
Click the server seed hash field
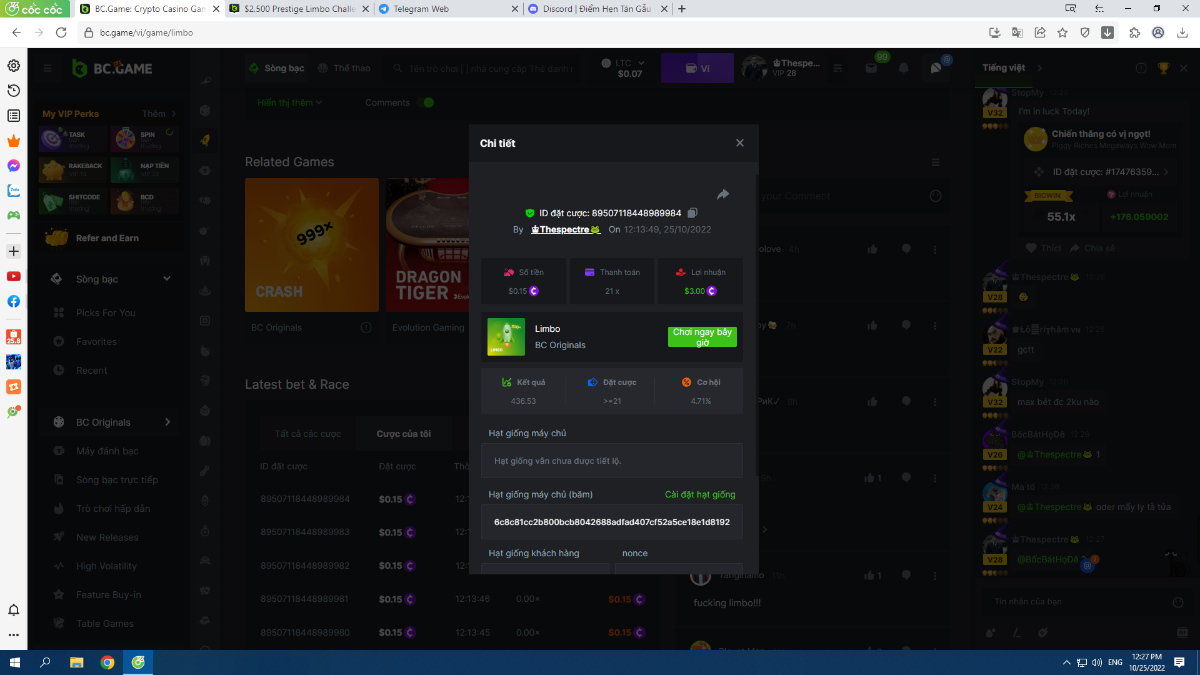(611, 522)
